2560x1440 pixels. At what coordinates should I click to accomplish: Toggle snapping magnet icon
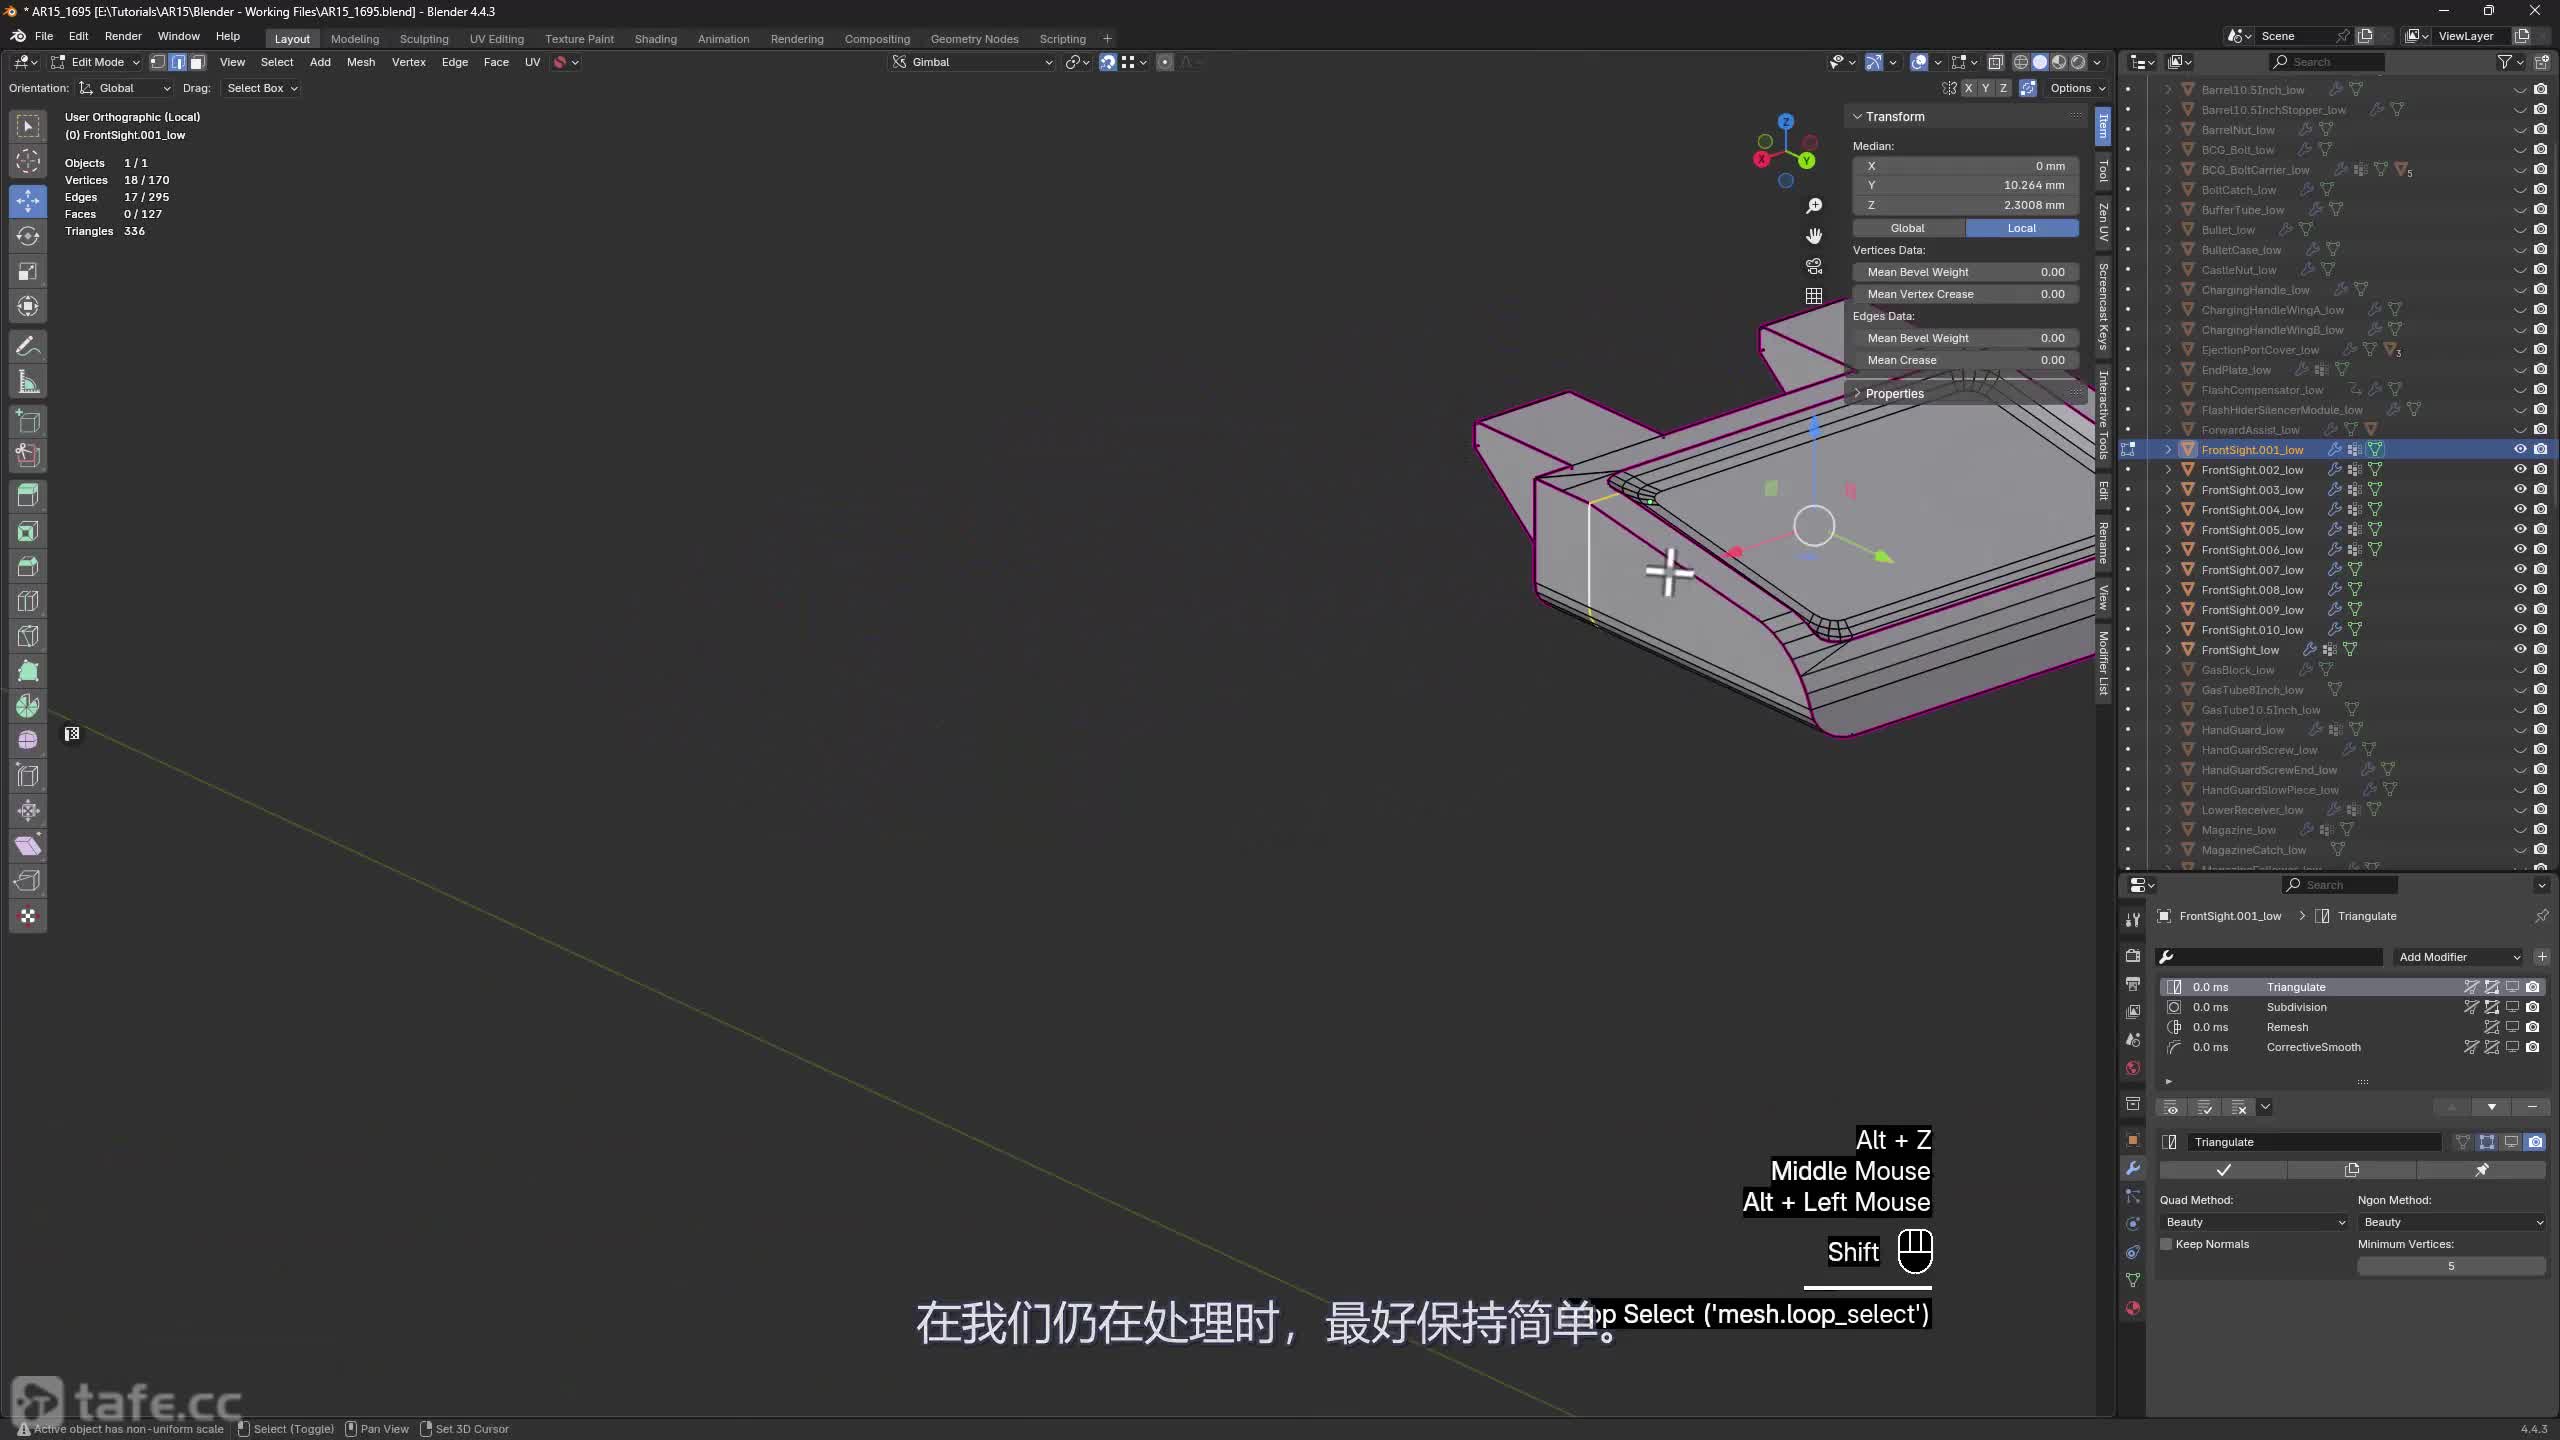click(1108, 62)
